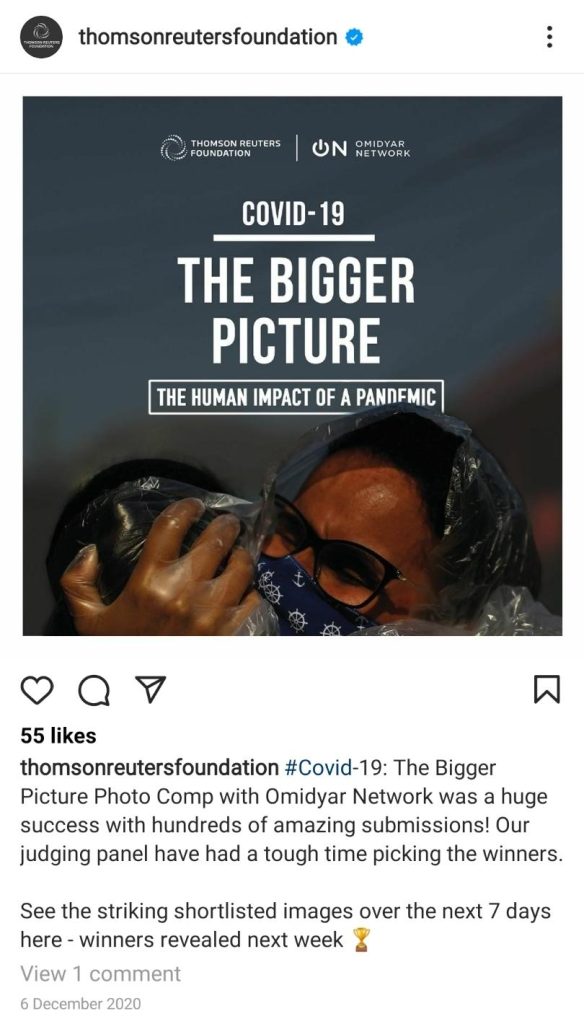Tap Omidyar Network logo in image
584x1024 pixels.
tap(361, 148)
